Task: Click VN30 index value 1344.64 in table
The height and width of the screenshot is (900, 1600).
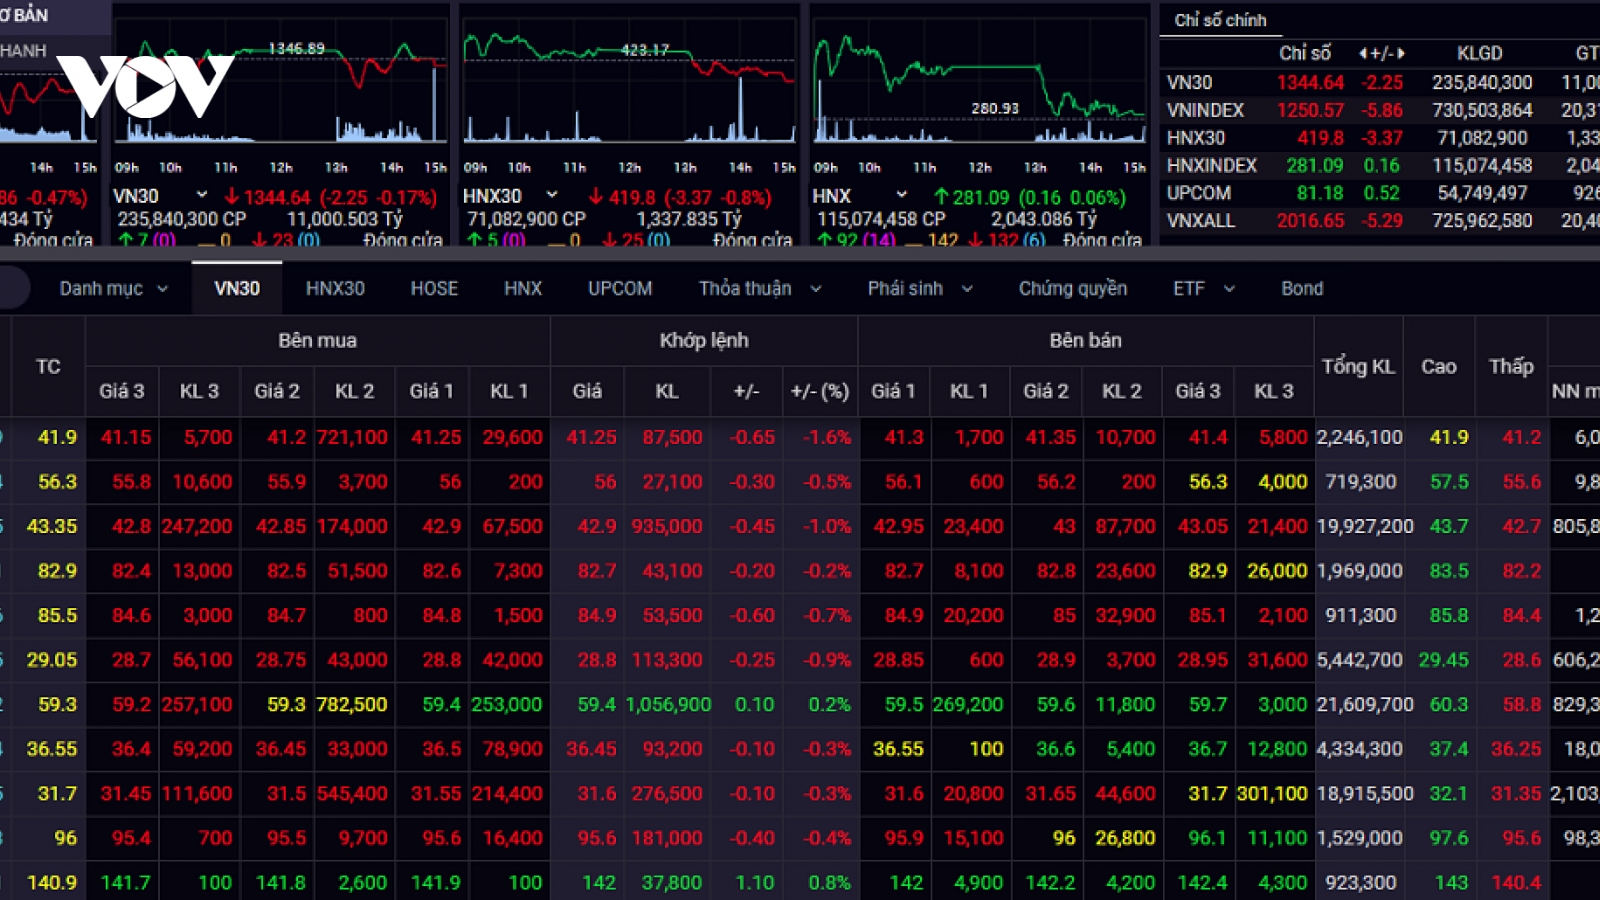Action: [x=1310, y=83]
